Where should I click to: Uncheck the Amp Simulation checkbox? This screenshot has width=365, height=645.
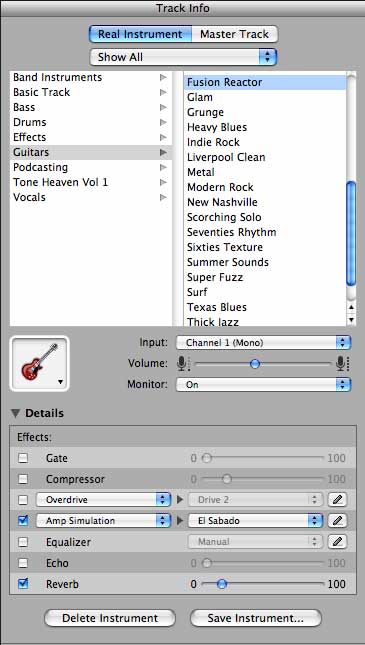coord(23,521)
